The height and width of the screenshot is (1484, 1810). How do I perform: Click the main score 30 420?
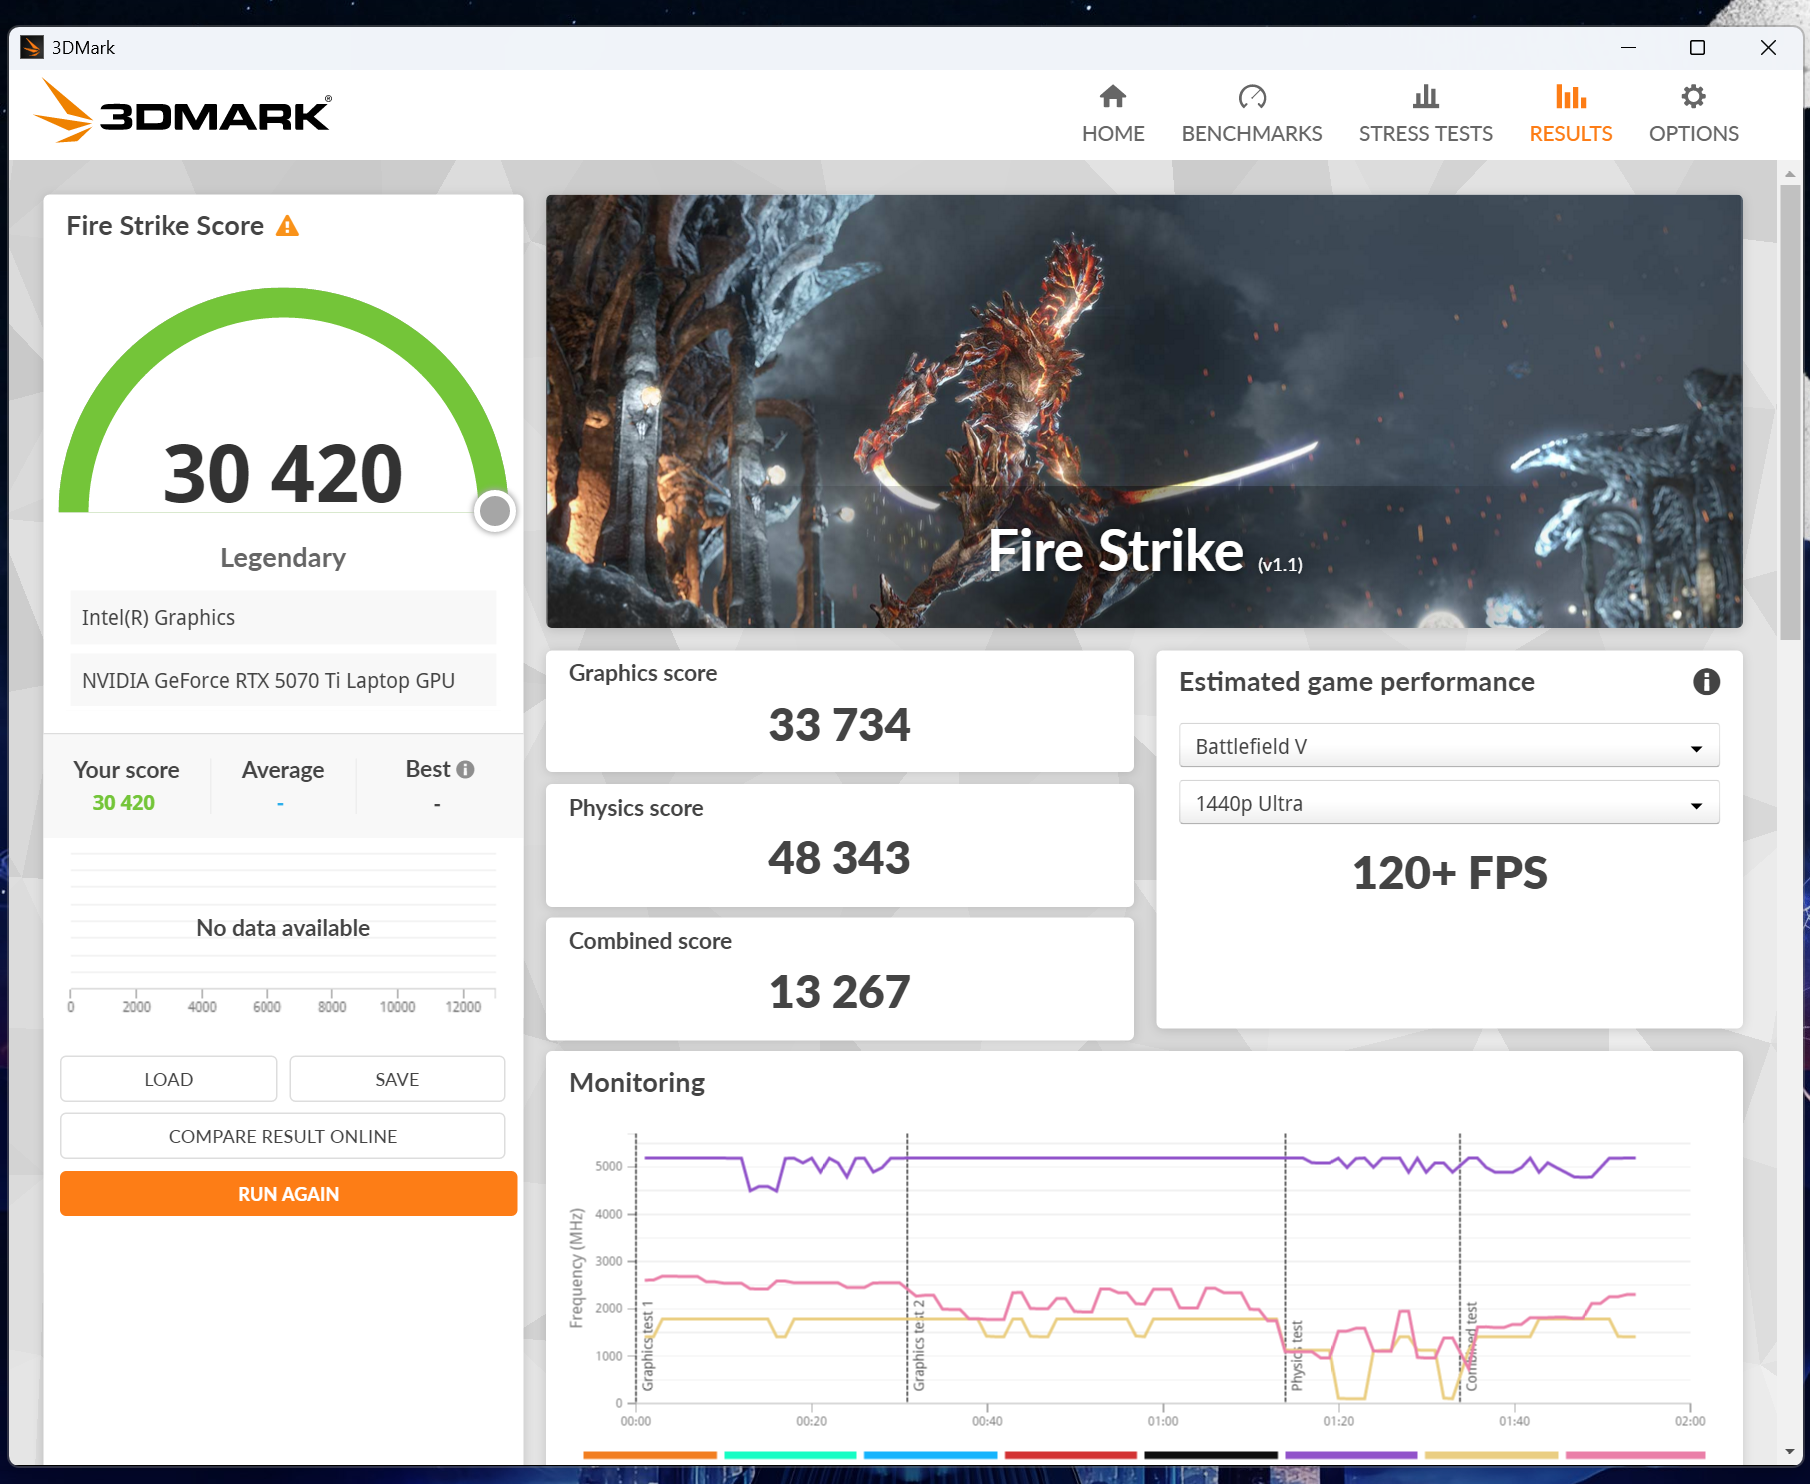point(283,474)
